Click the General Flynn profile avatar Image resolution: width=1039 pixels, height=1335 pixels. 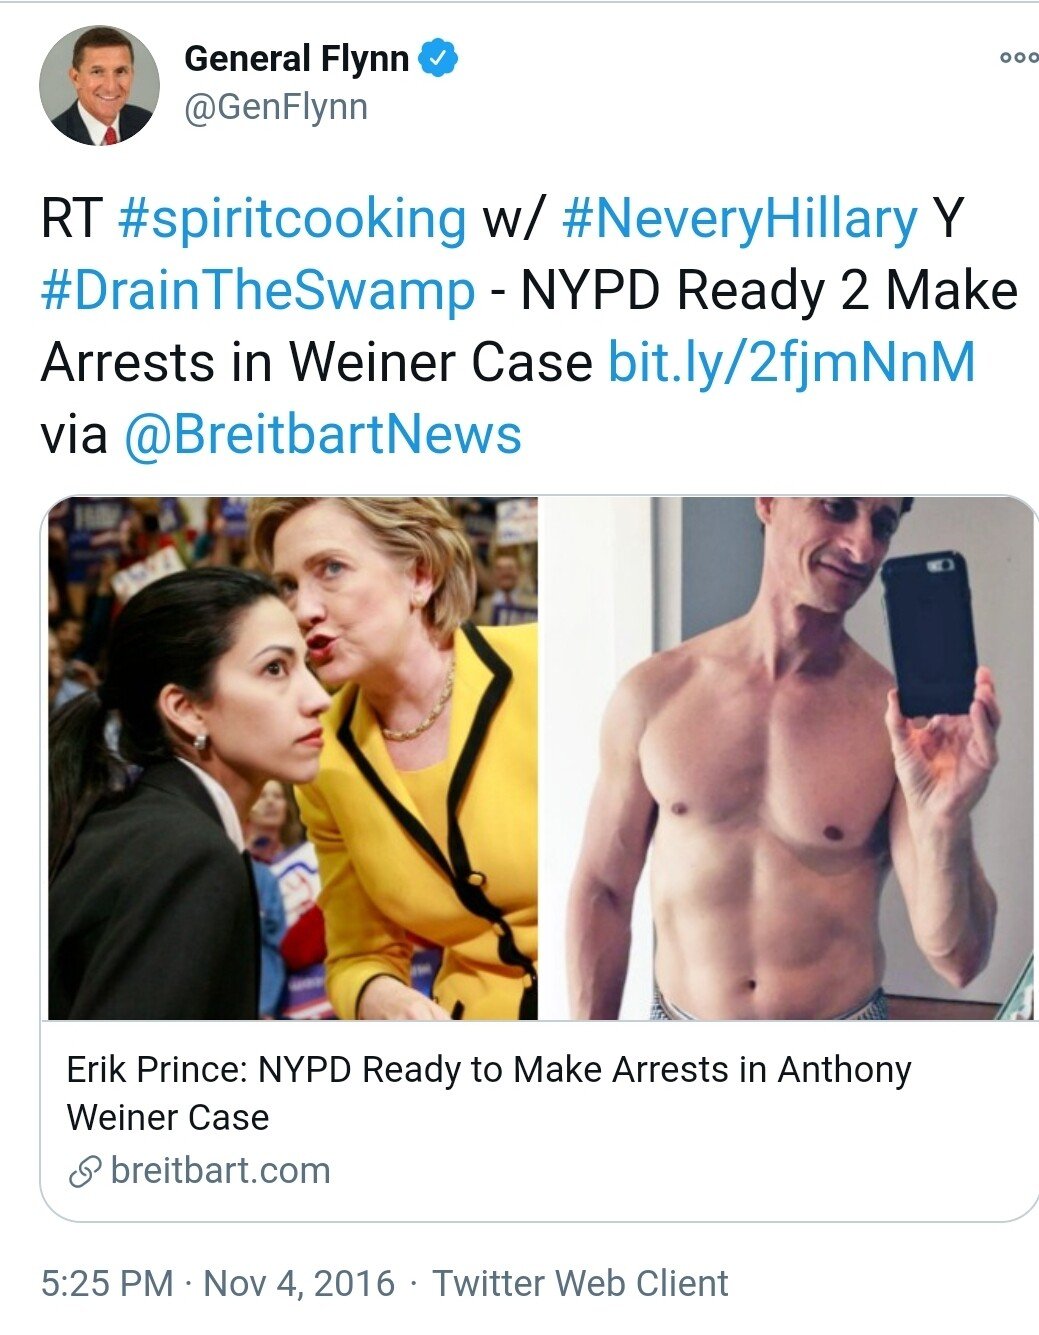tap(99, 86)
